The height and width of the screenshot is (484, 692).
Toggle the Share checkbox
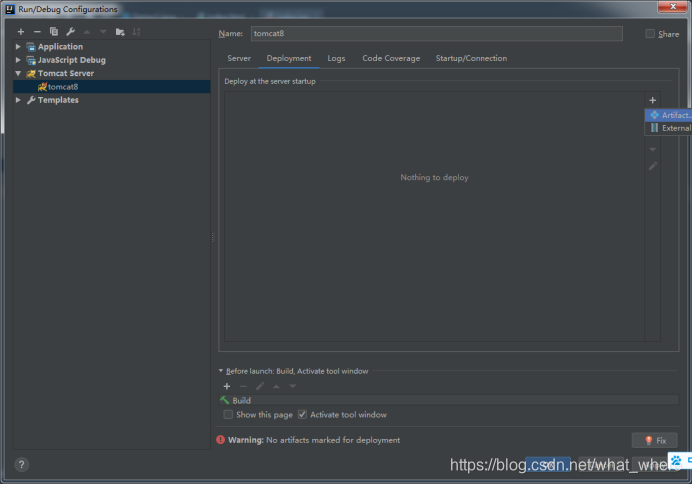[x=650, y=34]
